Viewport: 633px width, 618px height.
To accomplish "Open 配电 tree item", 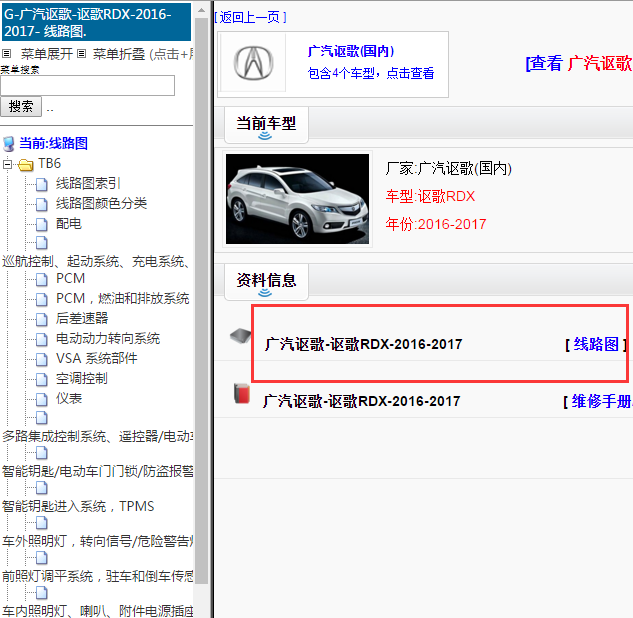I will click(x=69, y=224).
